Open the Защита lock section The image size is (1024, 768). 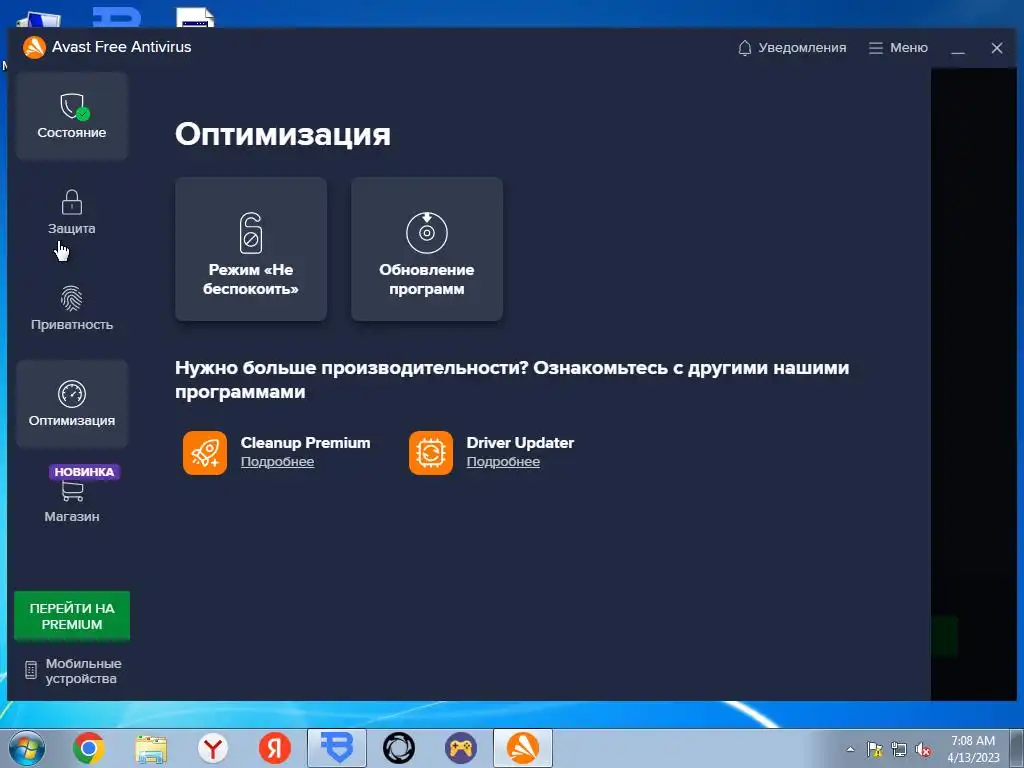(x=72, y=212)
